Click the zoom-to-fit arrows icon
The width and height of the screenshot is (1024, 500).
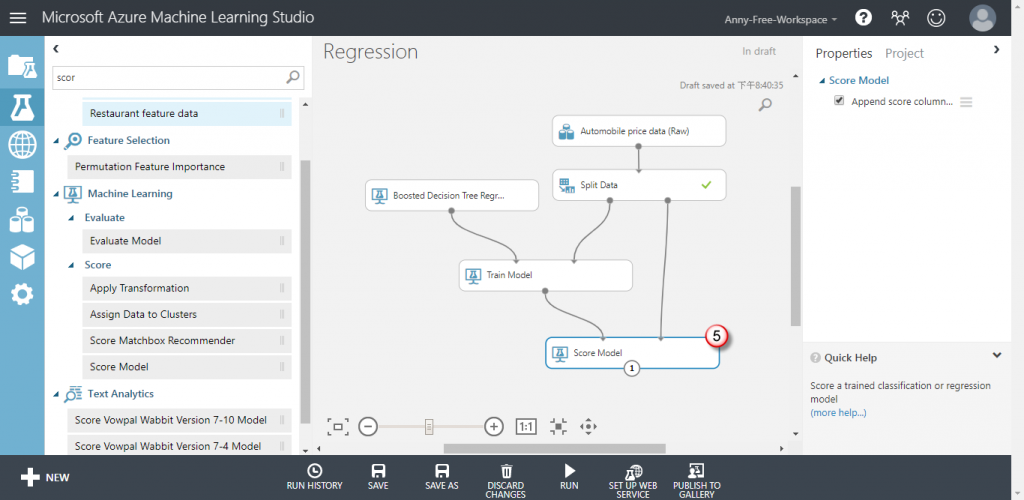[x=558, y=427]
